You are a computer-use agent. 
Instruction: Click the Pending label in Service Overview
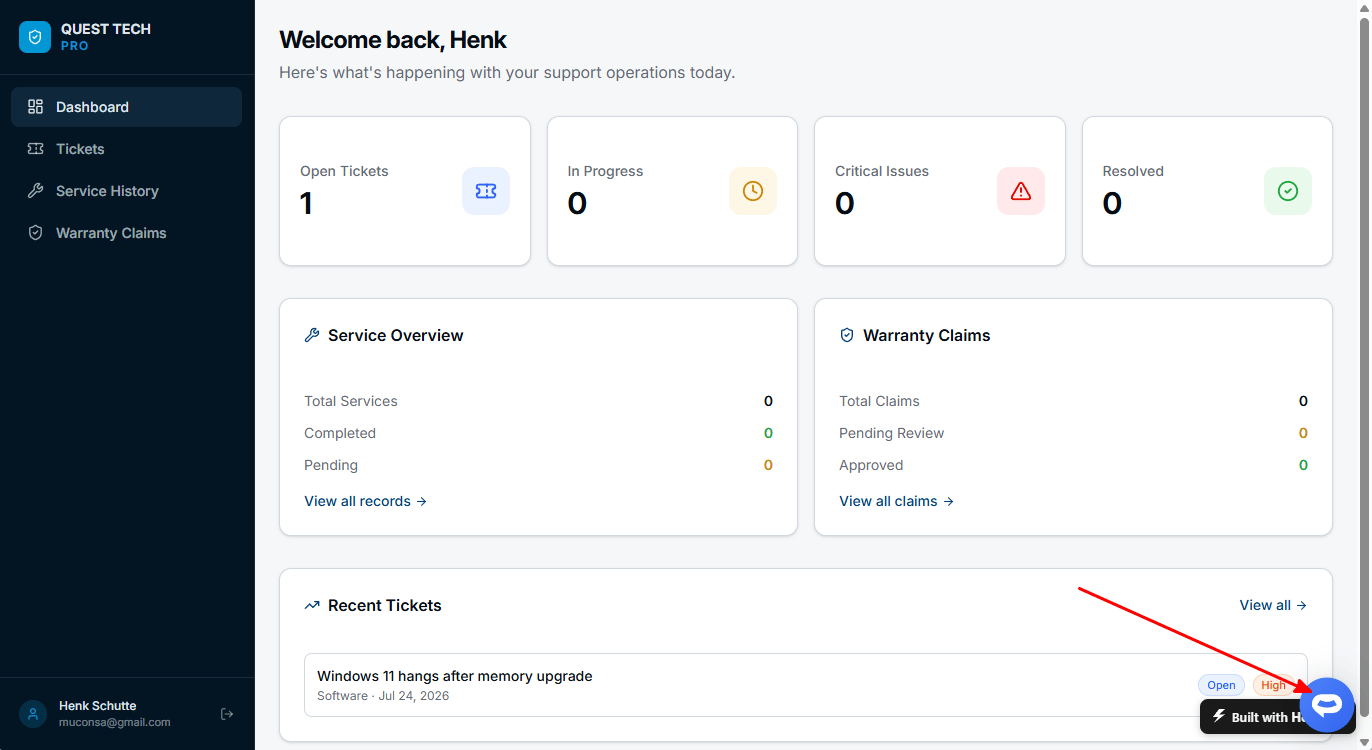pos(331,465)
